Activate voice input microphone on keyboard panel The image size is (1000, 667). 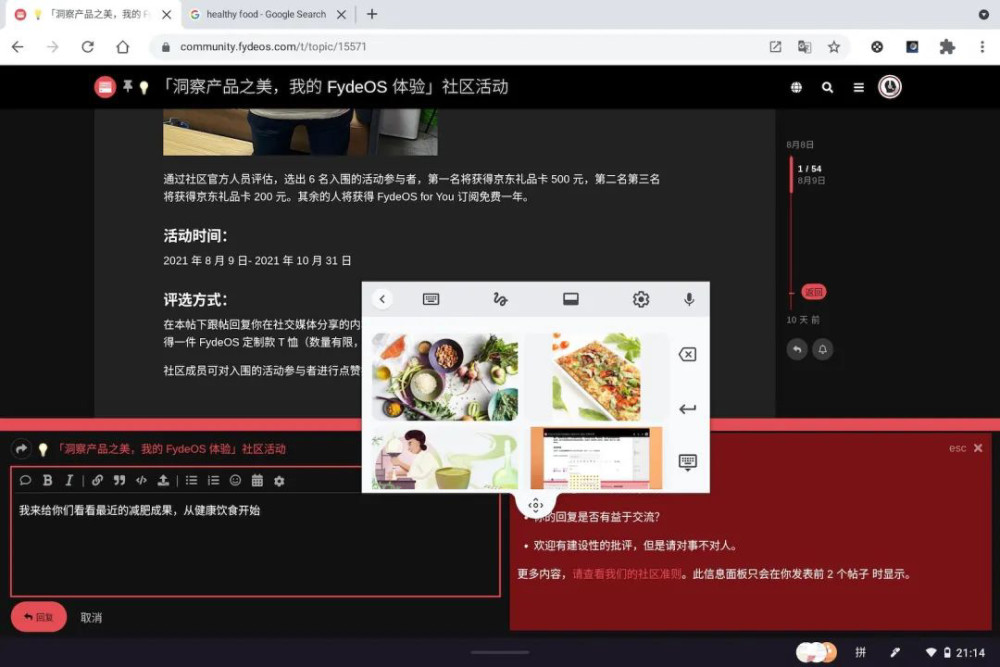click(x=689, y=299)
